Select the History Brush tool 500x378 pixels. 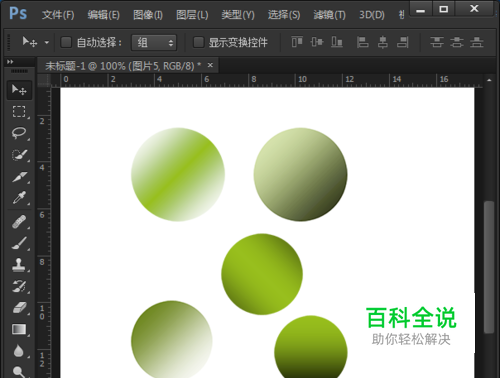click(x=19, y=286)
